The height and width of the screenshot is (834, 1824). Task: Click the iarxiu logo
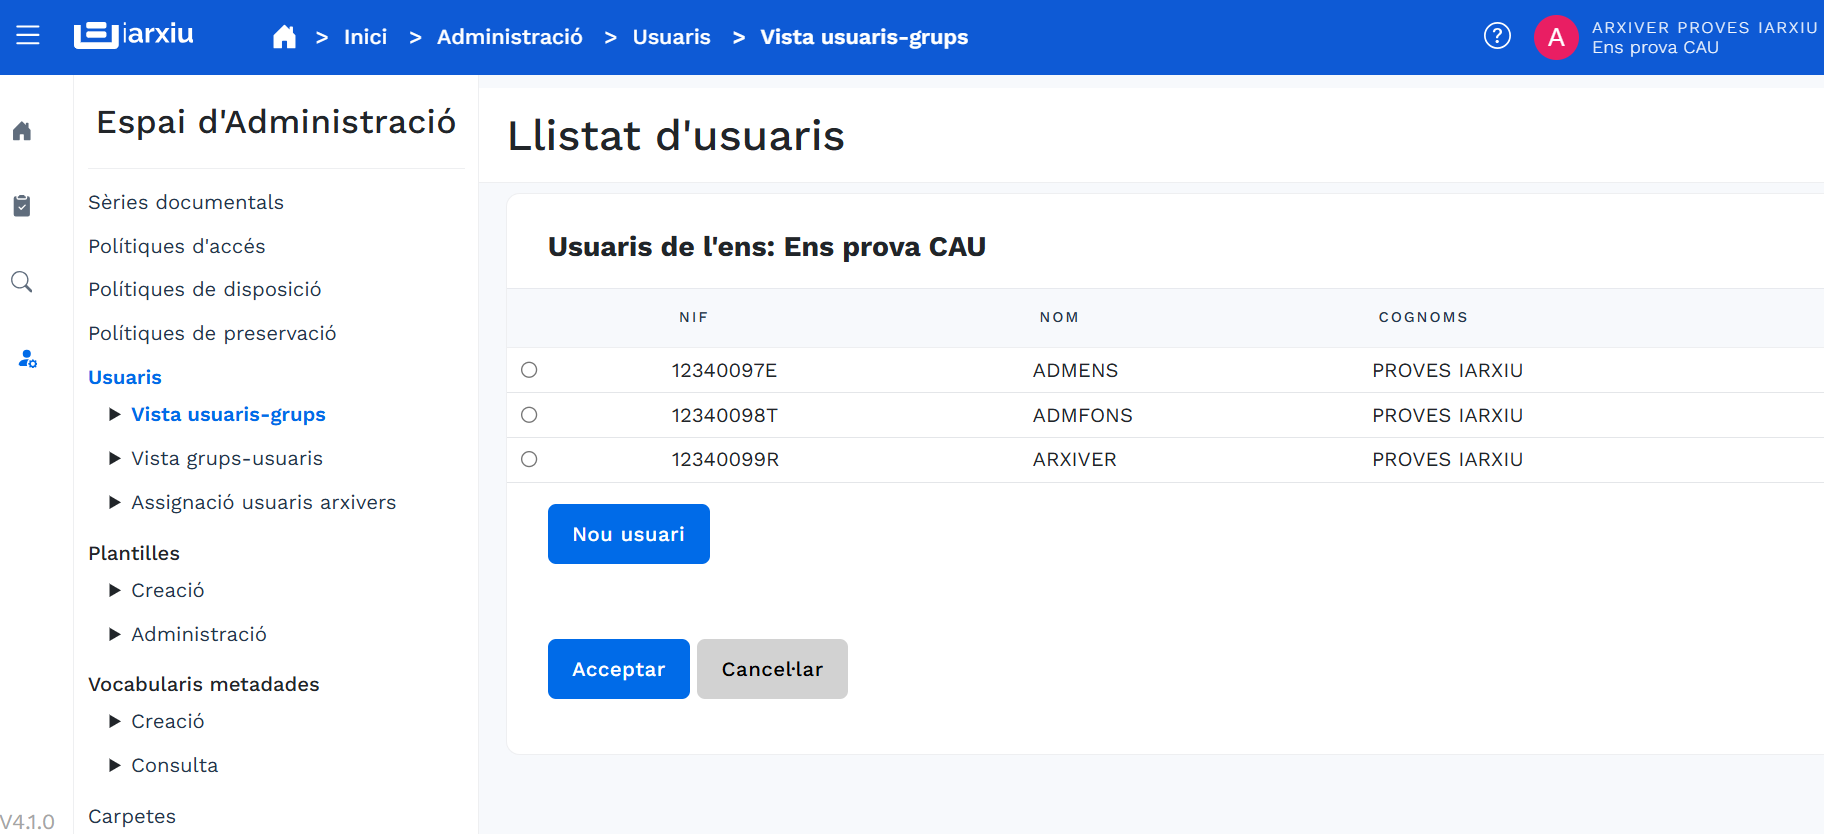point(134,35)
